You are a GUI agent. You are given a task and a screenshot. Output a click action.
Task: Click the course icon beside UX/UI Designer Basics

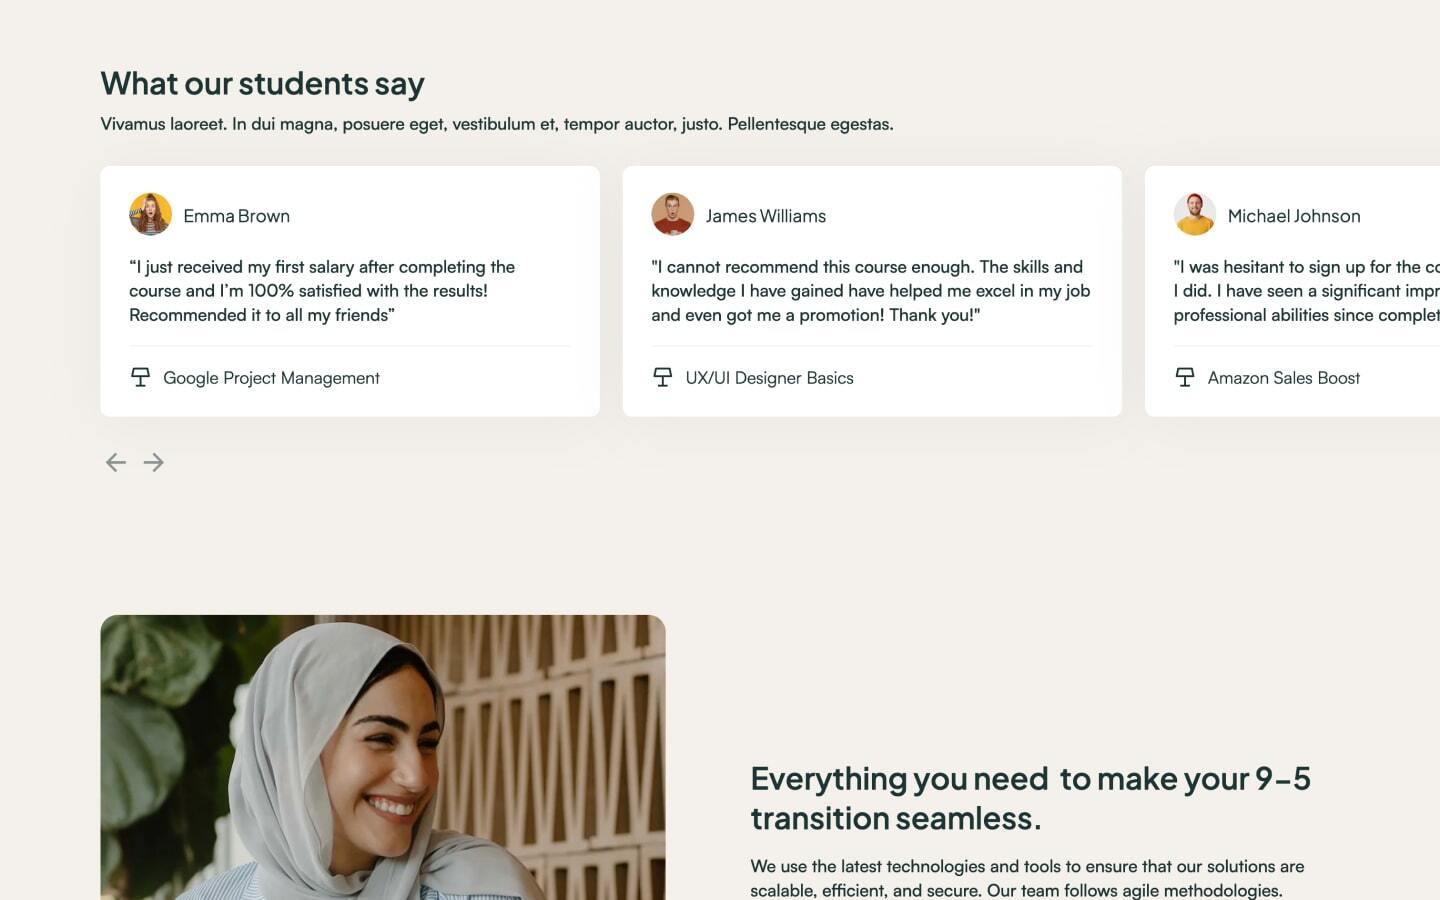tap(663, 378)
